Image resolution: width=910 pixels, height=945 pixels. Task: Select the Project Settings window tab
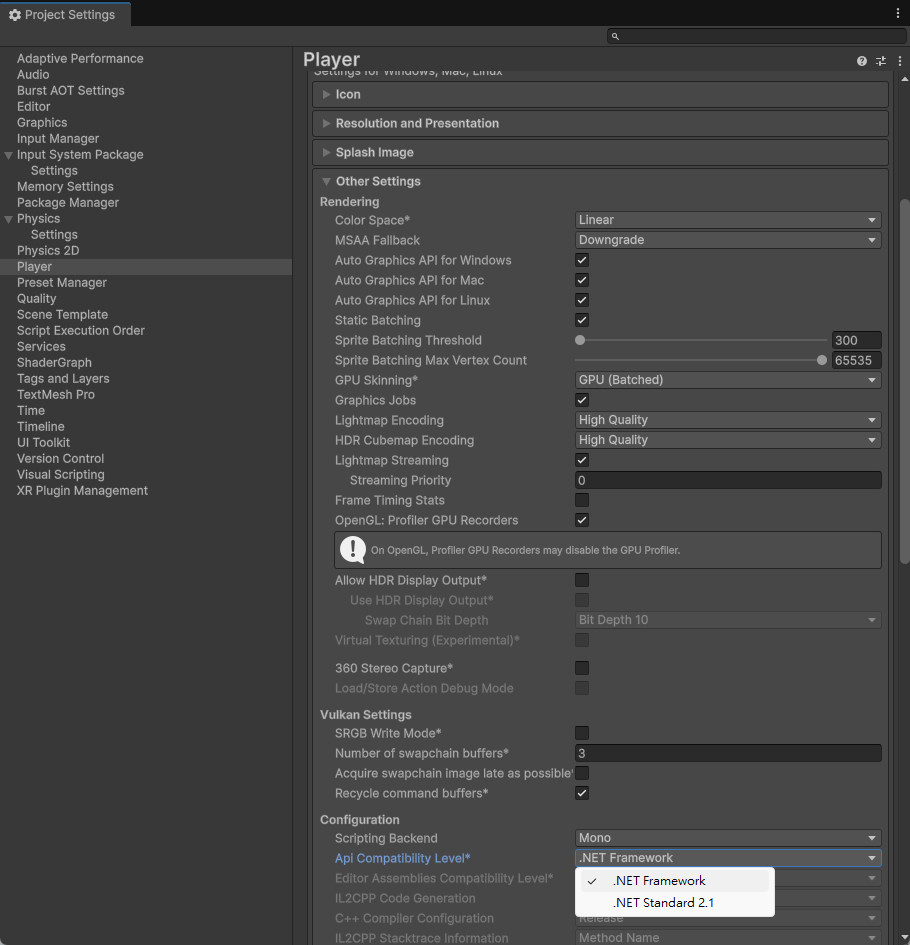point(65,14)
